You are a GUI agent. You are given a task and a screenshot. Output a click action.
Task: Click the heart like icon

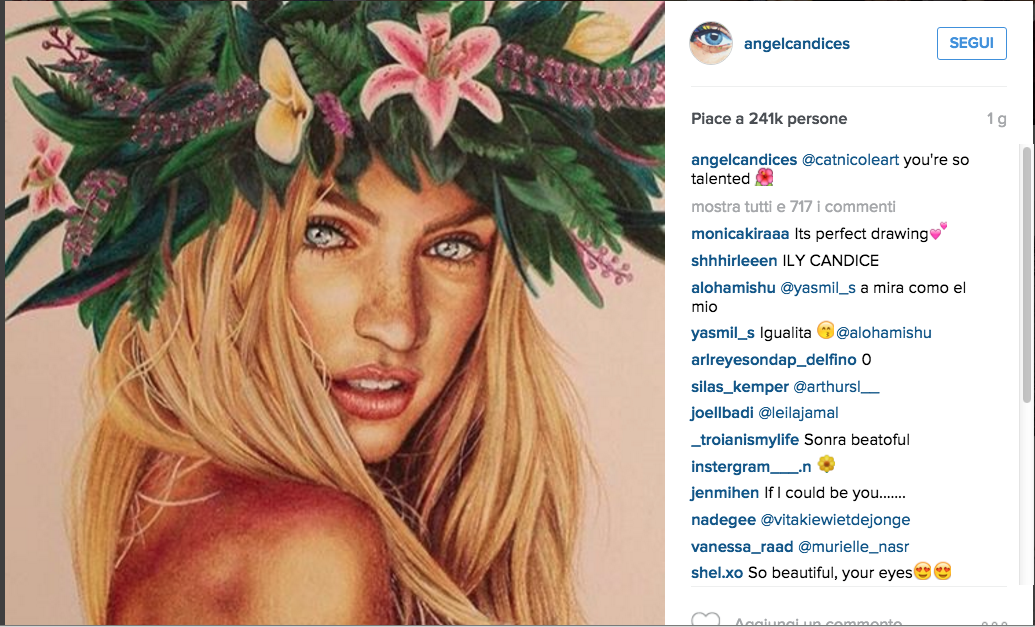pyautogui.click(x=705, y=620)
